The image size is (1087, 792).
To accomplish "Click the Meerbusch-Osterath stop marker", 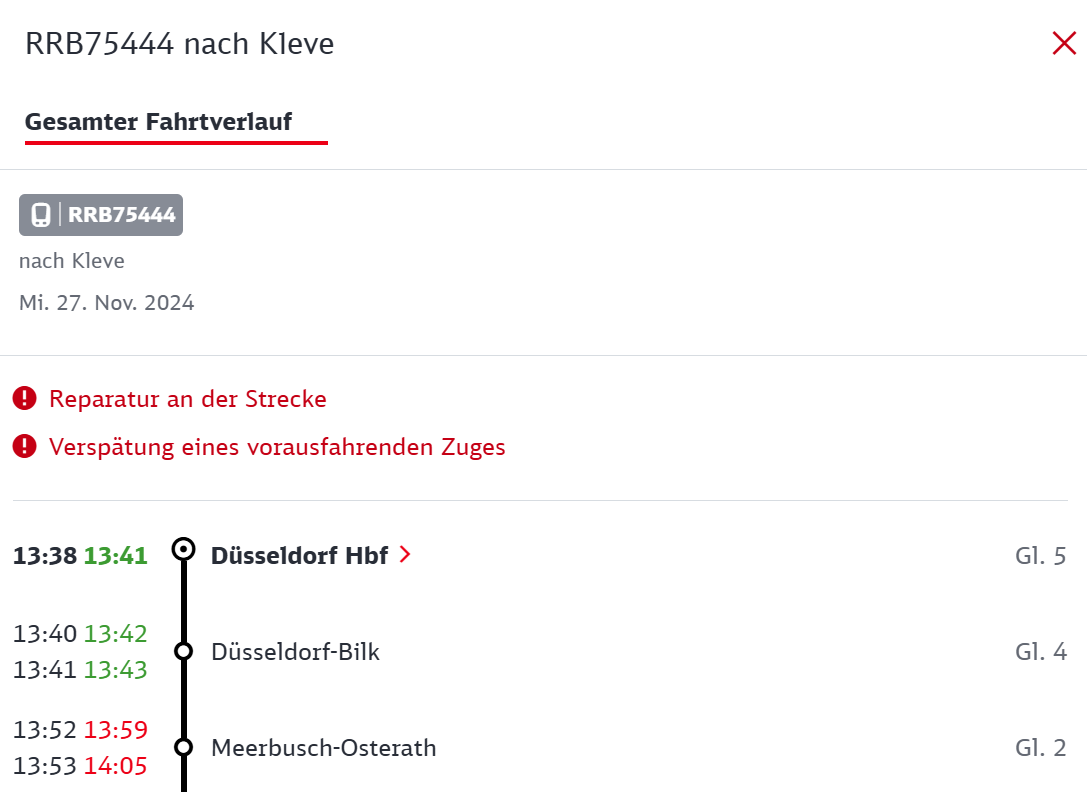I will [x=184, y=747].
